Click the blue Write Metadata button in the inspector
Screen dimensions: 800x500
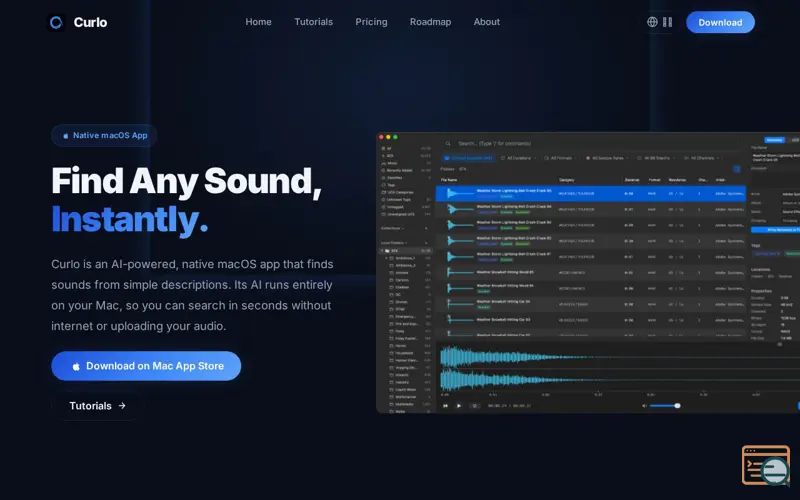(x=776, y=230)
